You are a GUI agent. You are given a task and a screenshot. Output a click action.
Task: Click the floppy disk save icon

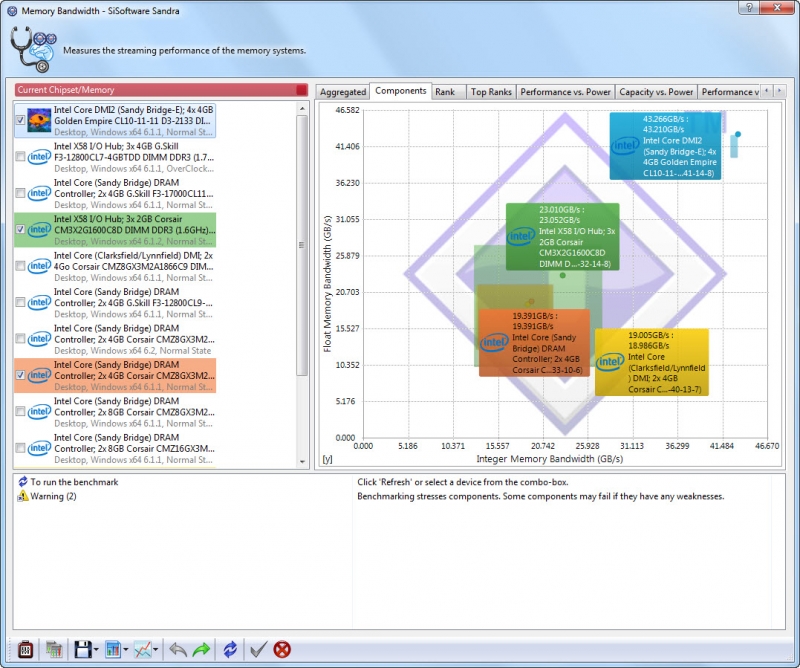83,649
